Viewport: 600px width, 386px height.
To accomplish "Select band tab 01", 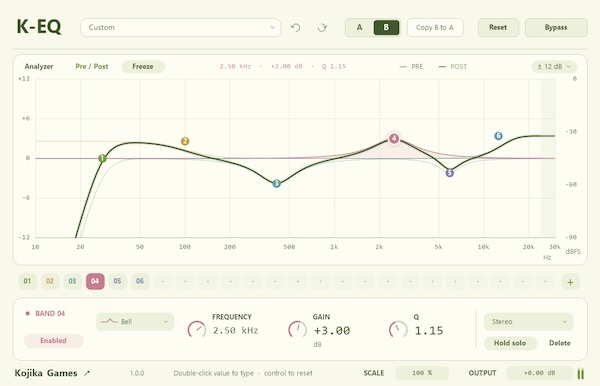I will [27, 281].
